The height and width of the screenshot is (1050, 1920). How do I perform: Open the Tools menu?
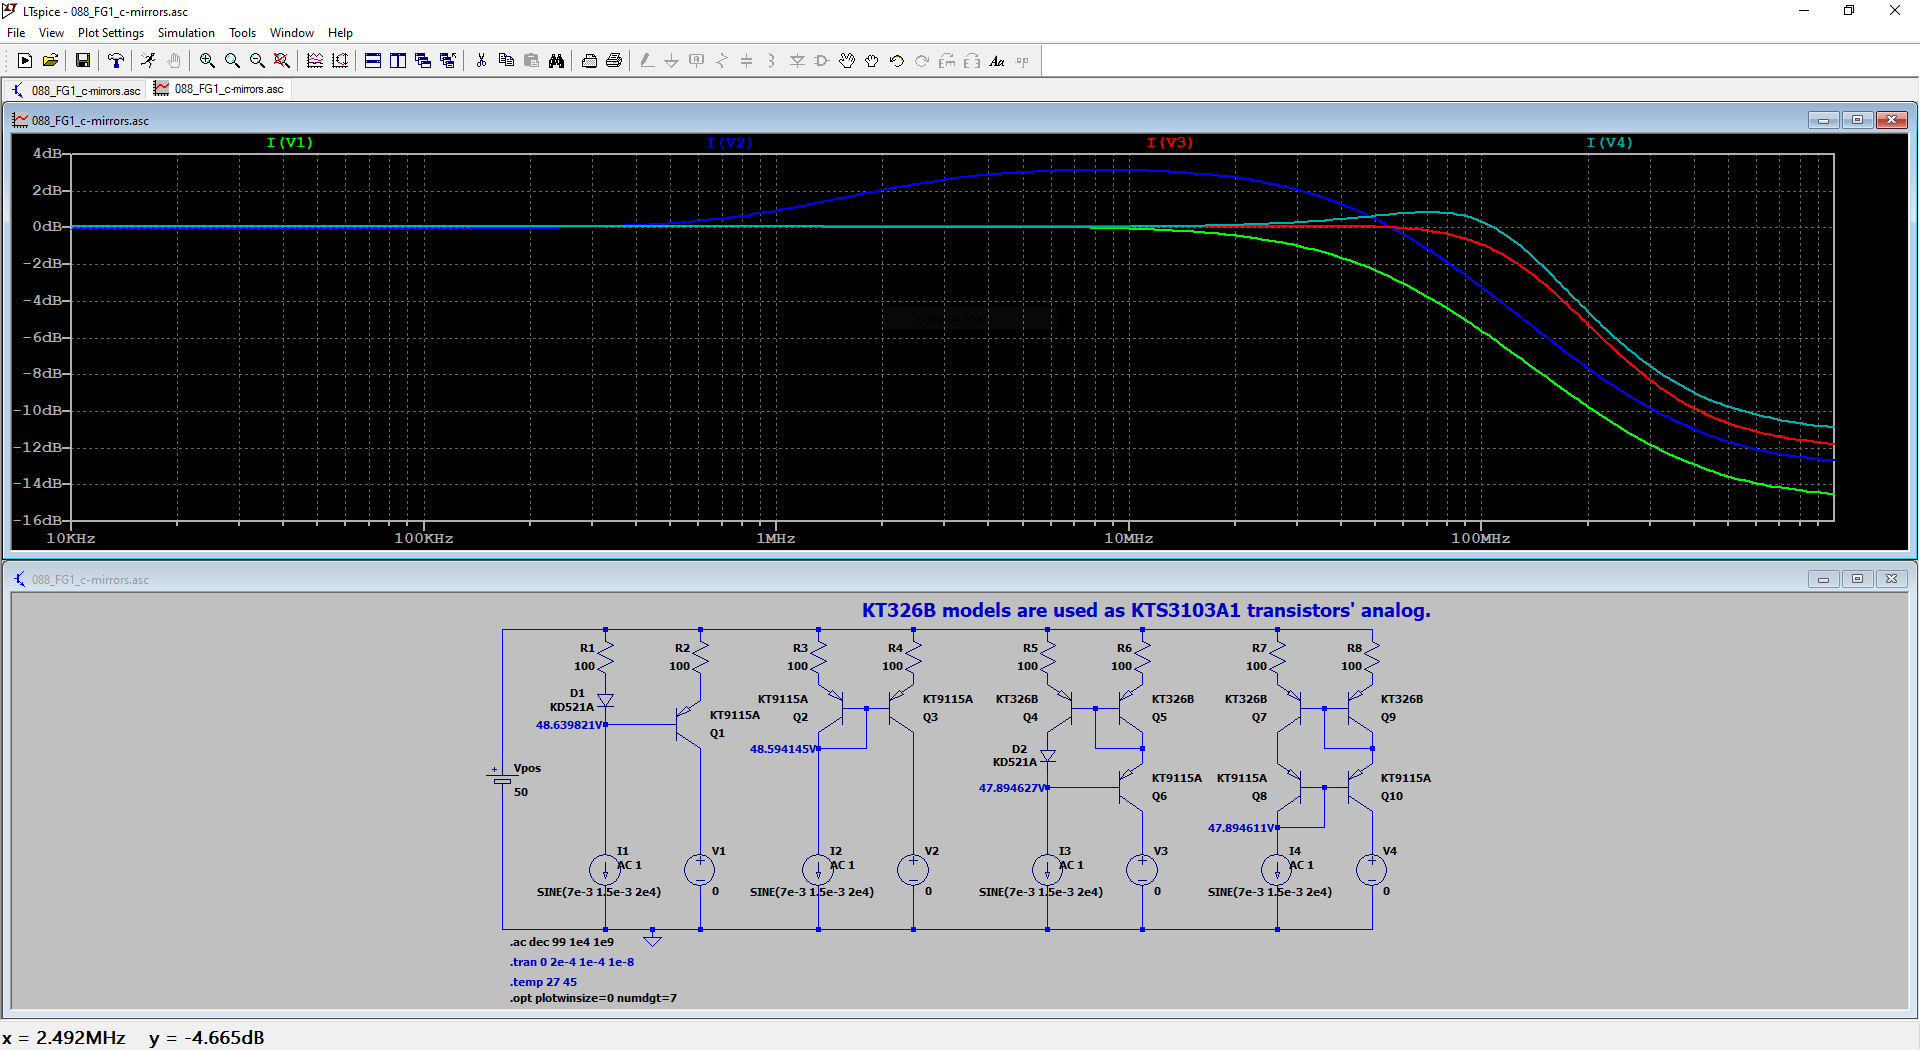[x=242, y=33]
